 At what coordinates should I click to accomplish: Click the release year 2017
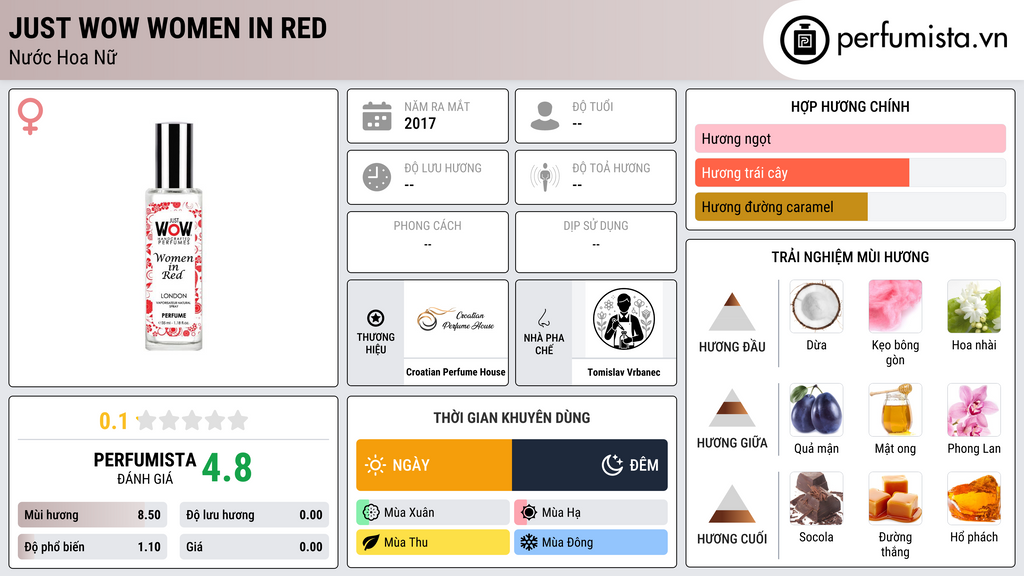[420, 123]
